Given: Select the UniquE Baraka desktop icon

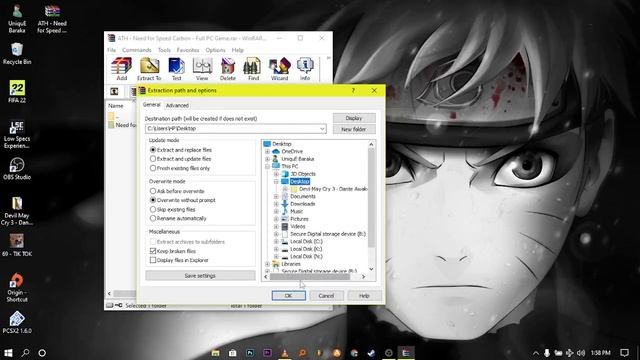Looking at the screenshot, I should (x=17, y=20).
